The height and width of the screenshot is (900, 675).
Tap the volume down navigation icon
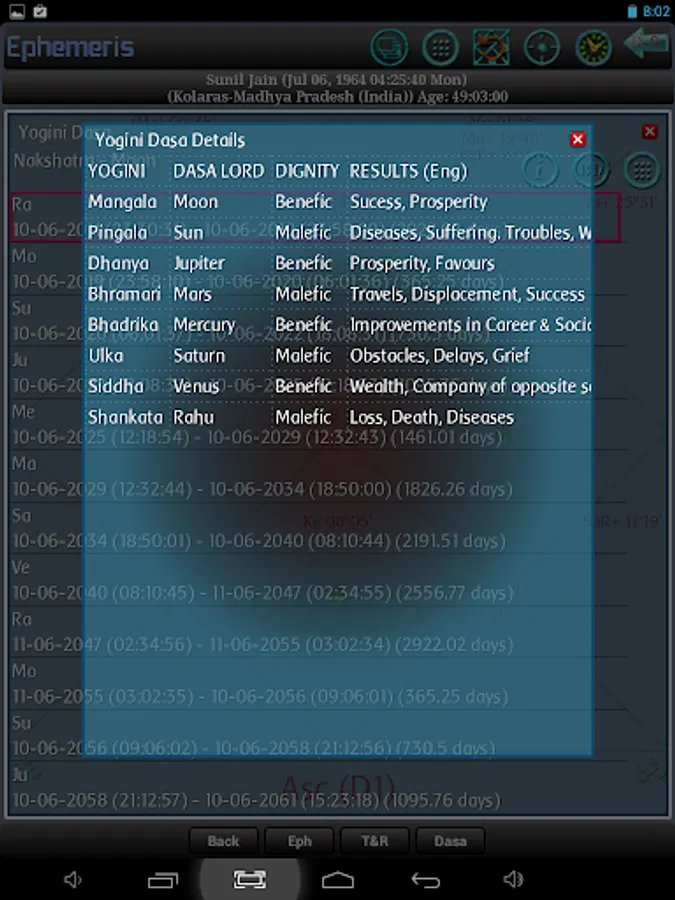coord(73,879)
